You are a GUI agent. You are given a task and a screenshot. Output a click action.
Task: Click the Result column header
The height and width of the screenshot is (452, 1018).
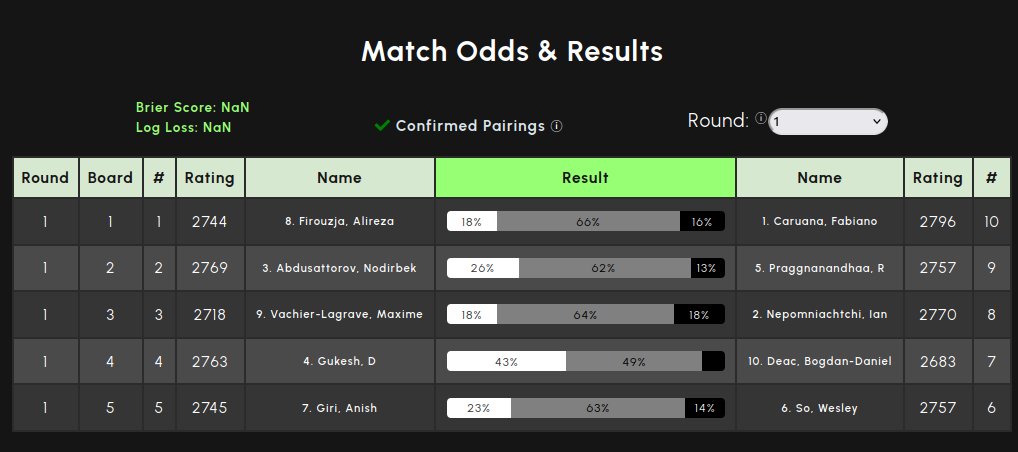pos(585,178)
